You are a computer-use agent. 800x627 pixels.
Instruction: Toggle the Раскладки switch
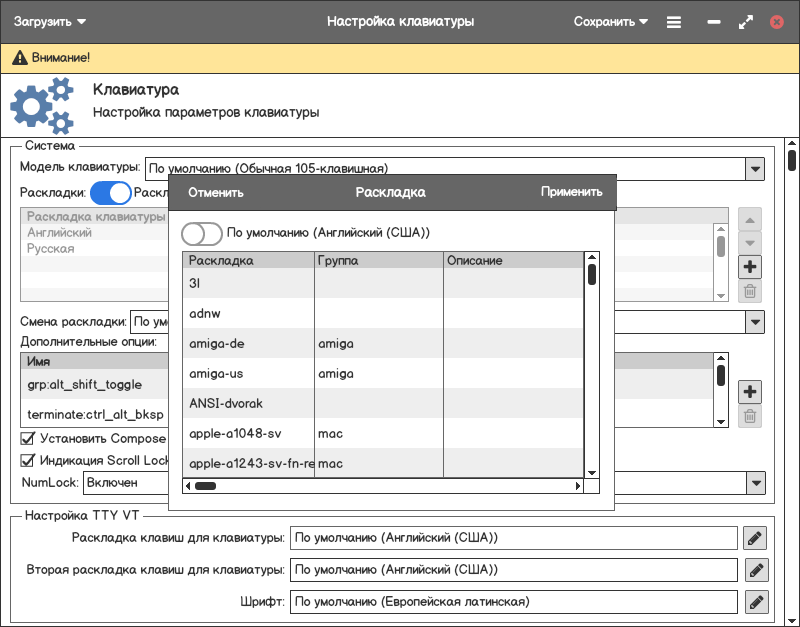pyautogui.click(x=110, y=193)
